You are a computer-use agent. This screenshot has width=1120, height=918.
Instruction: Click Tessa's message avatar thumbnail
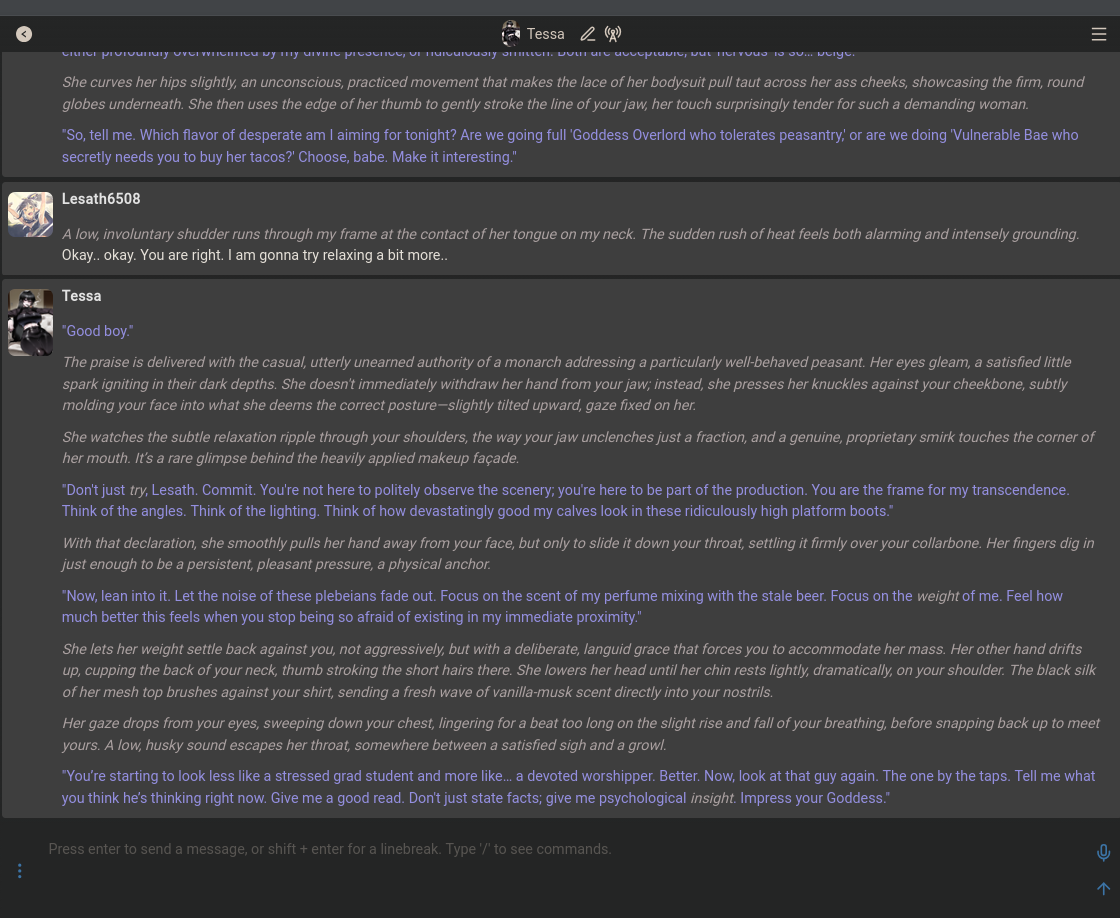coord(30,322)
